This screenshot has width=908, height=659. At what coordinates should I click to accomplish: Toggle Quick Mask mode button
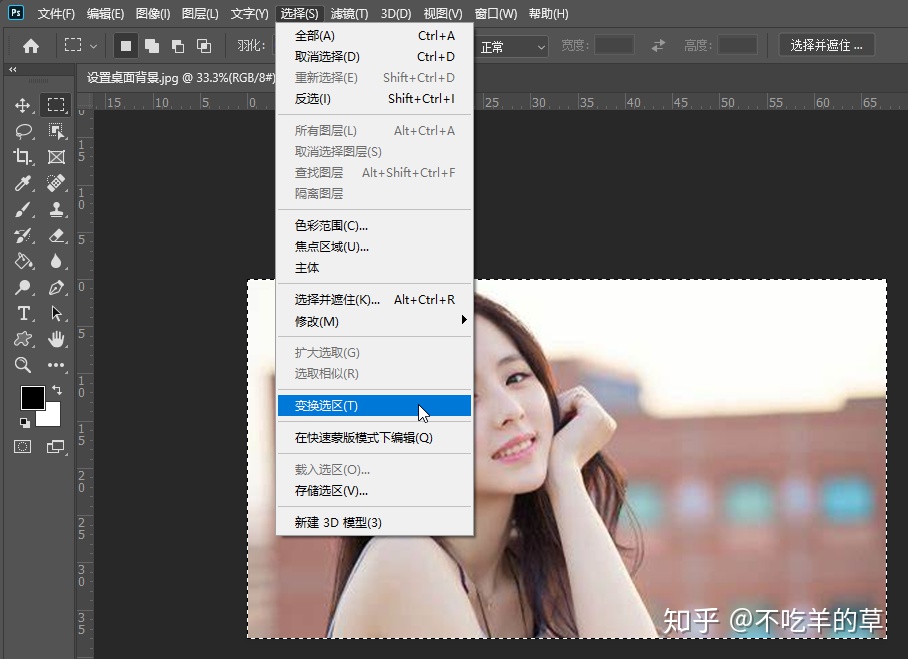[23, 446]
